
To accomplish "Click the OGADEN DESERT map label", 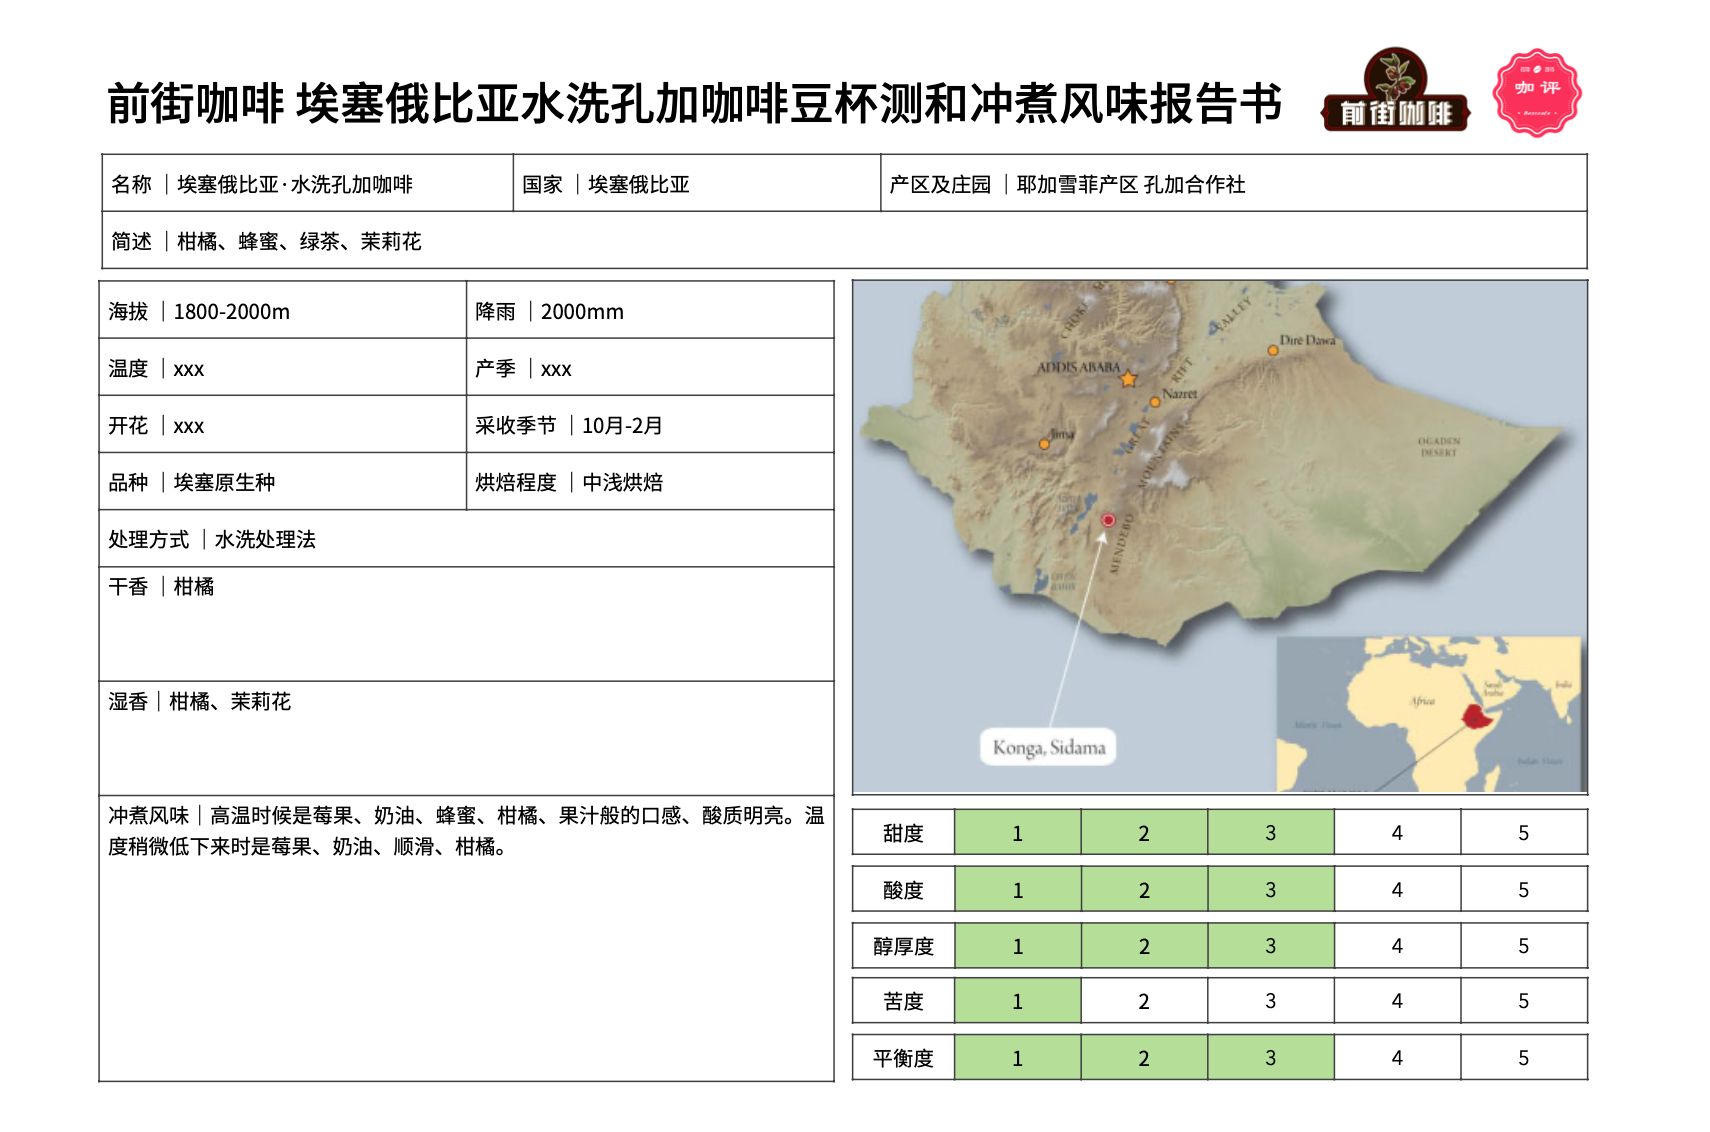I will [1439, 446].
